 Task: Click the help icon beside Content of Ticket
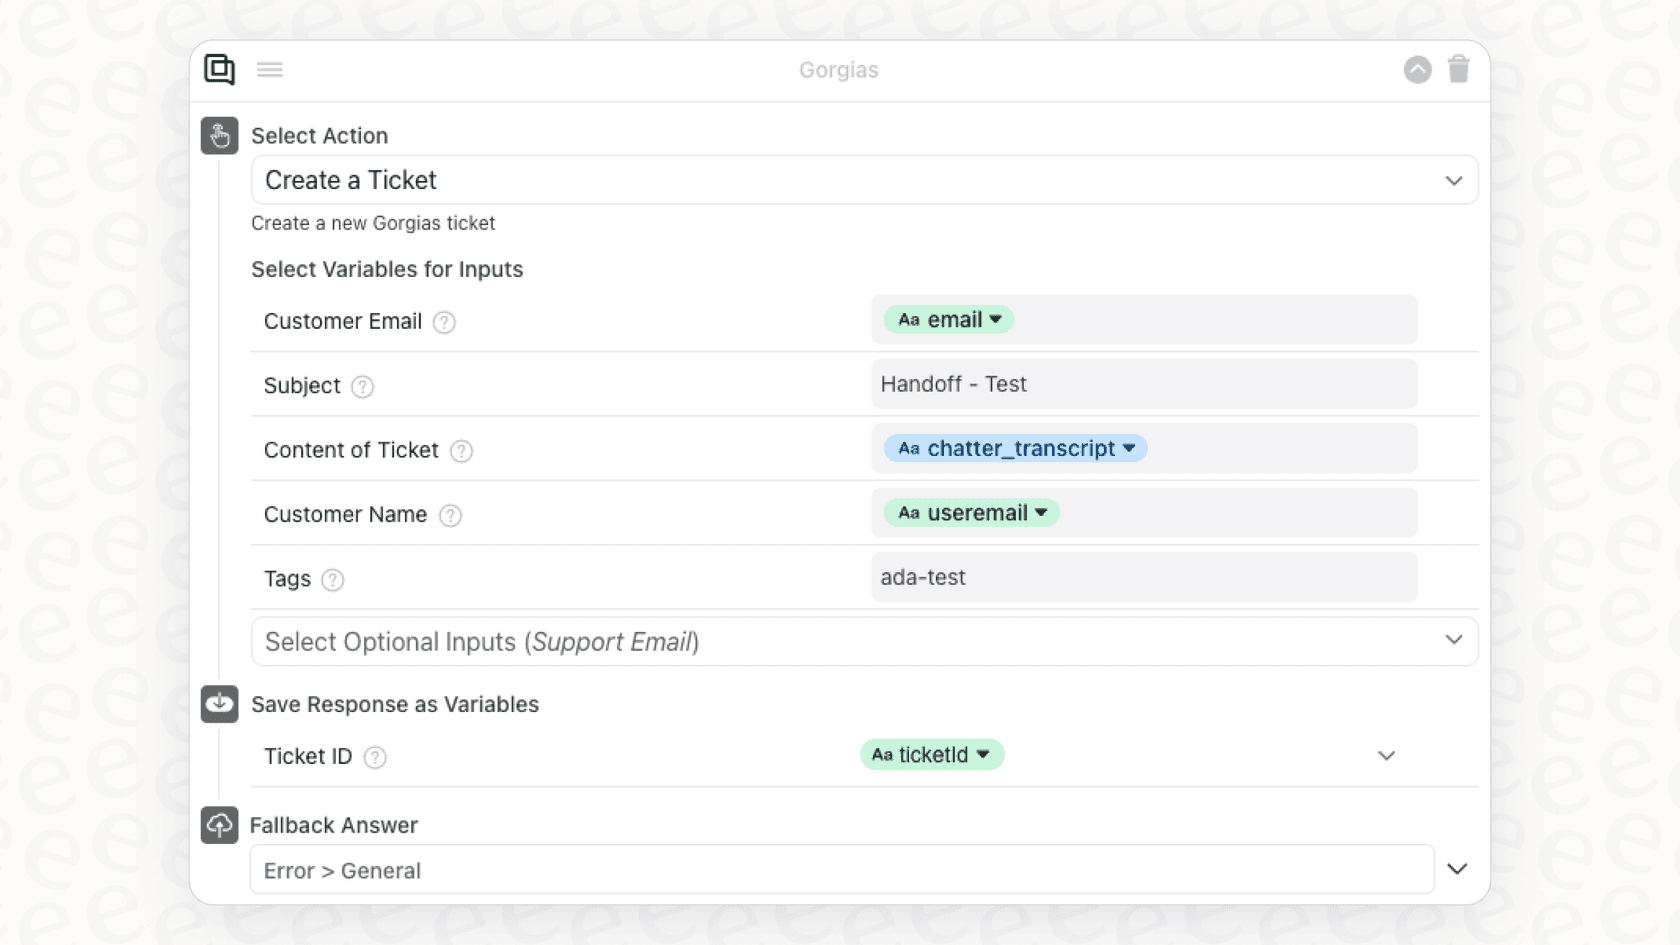(461, 451)
